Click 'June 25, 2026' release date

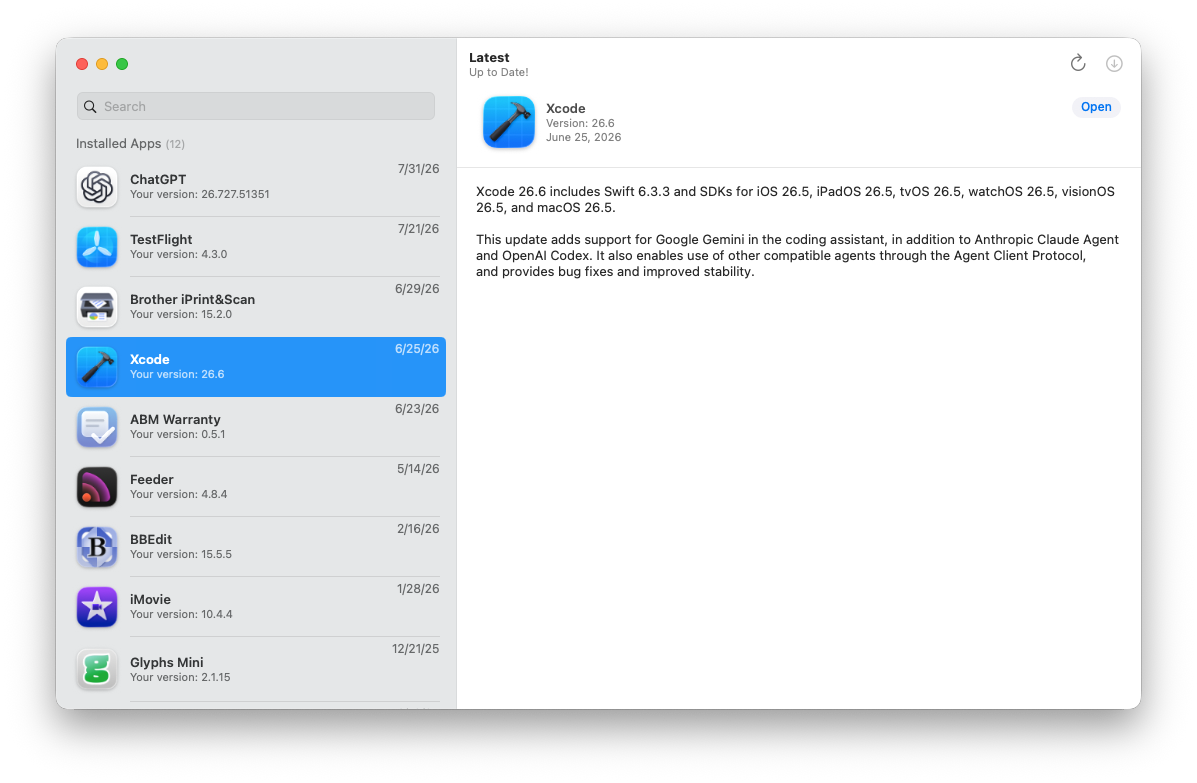click(583, 137)
